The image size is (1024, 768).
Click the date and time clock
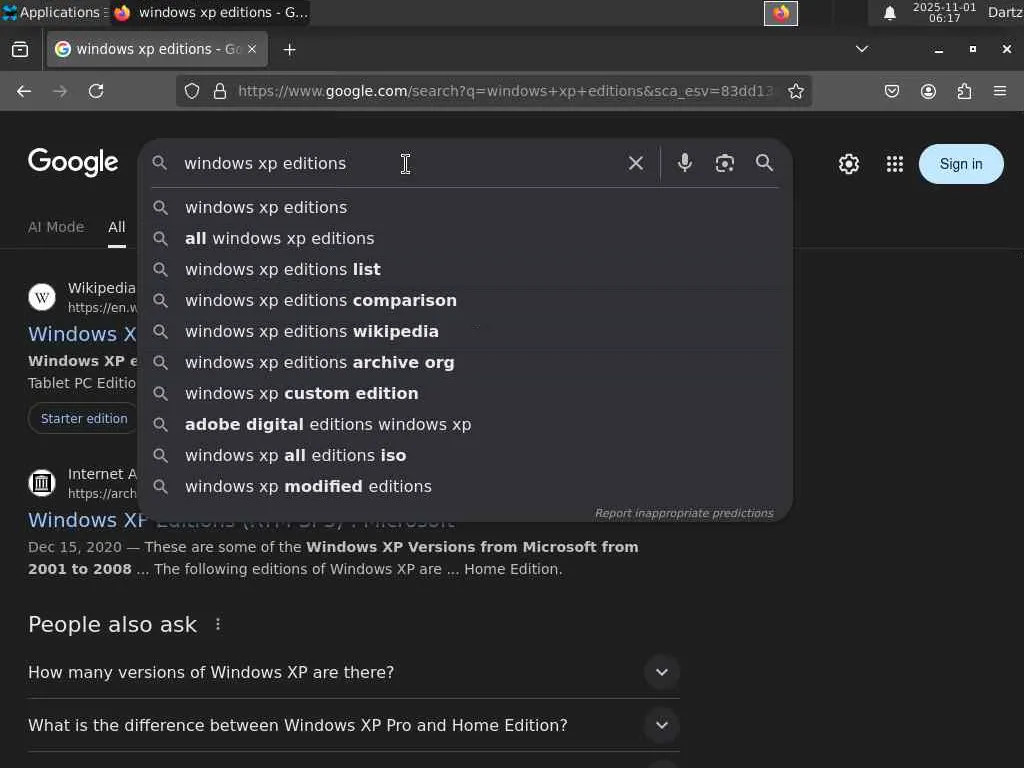click(x=944, y=12)
